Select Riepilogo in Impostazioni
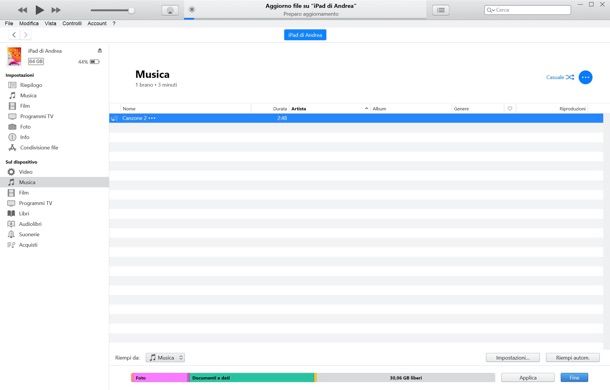Screen dimensions: 610x390 (x=31, y=85)
